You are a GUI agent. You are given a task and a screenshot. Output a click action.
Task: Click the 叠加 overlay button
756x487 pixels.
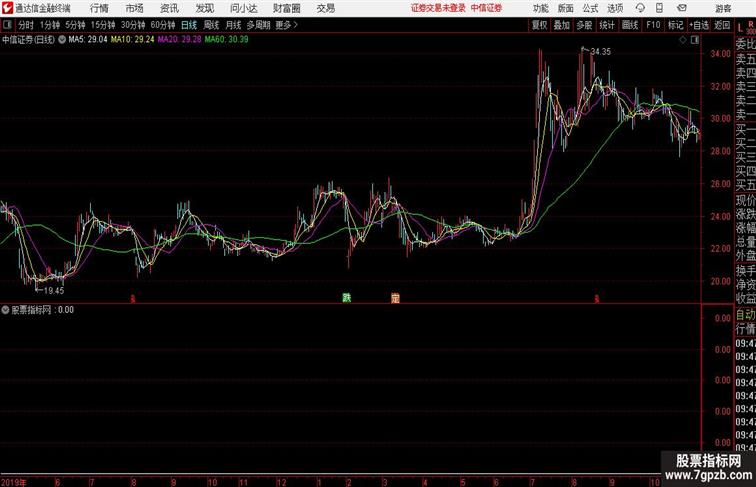(562, 25)
